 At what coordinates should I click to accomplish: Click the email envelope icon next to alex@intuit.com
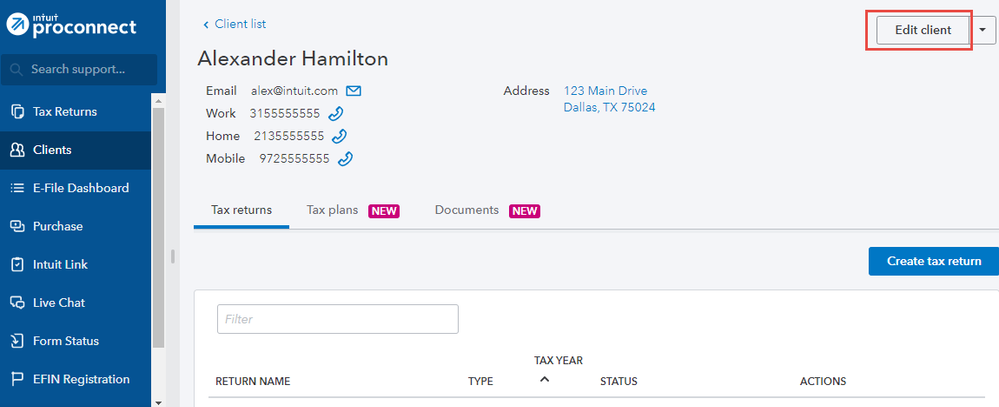353,91
